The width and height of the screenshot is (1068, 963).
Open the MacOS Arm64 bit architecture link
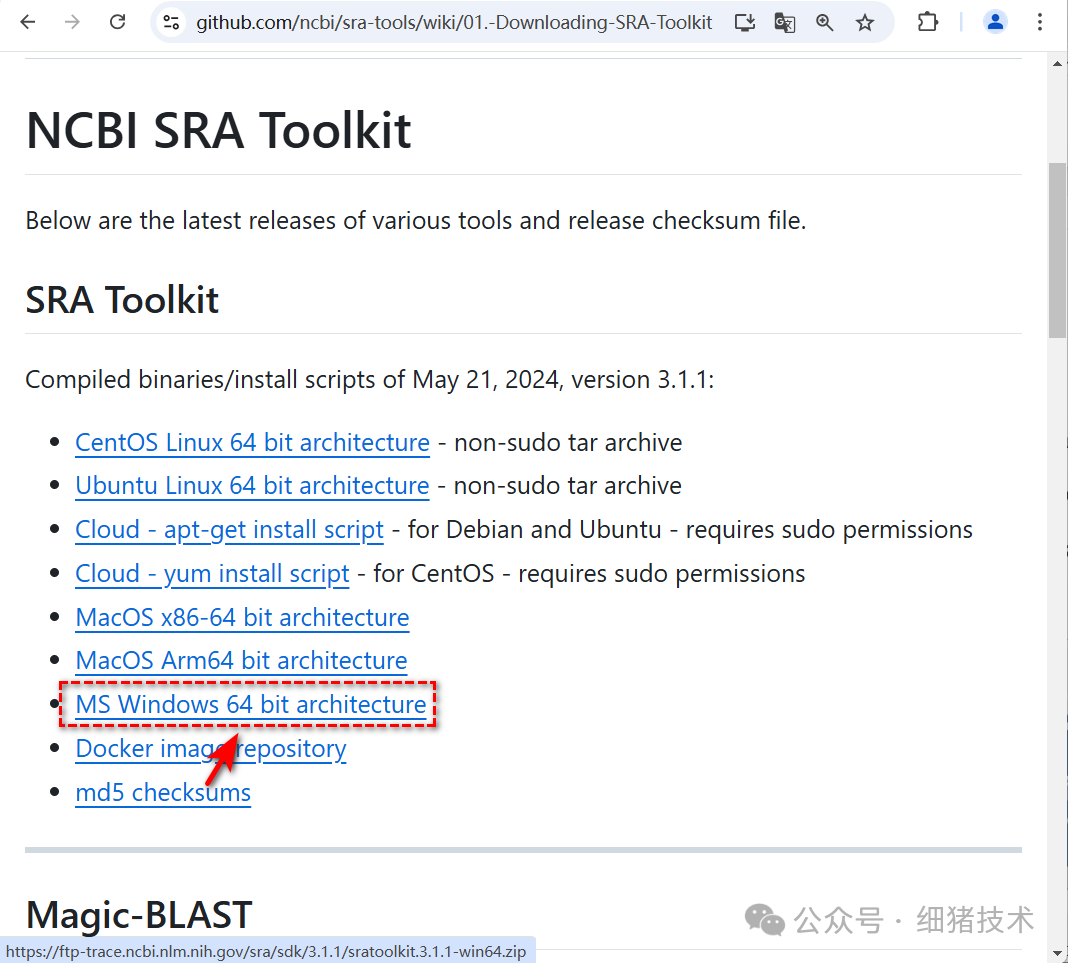pyautogui.click(x=241, y=660)
